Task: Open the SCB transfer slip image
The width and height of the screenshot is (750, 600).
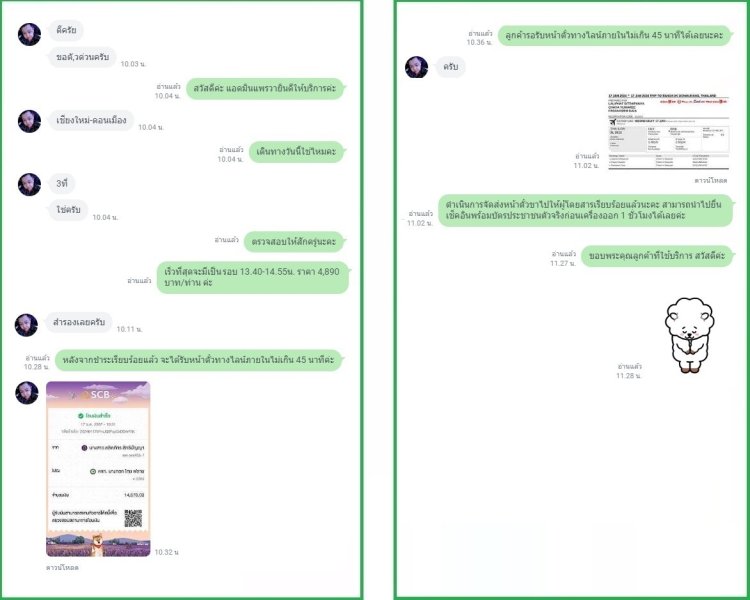Action: [x=98, y=469]
